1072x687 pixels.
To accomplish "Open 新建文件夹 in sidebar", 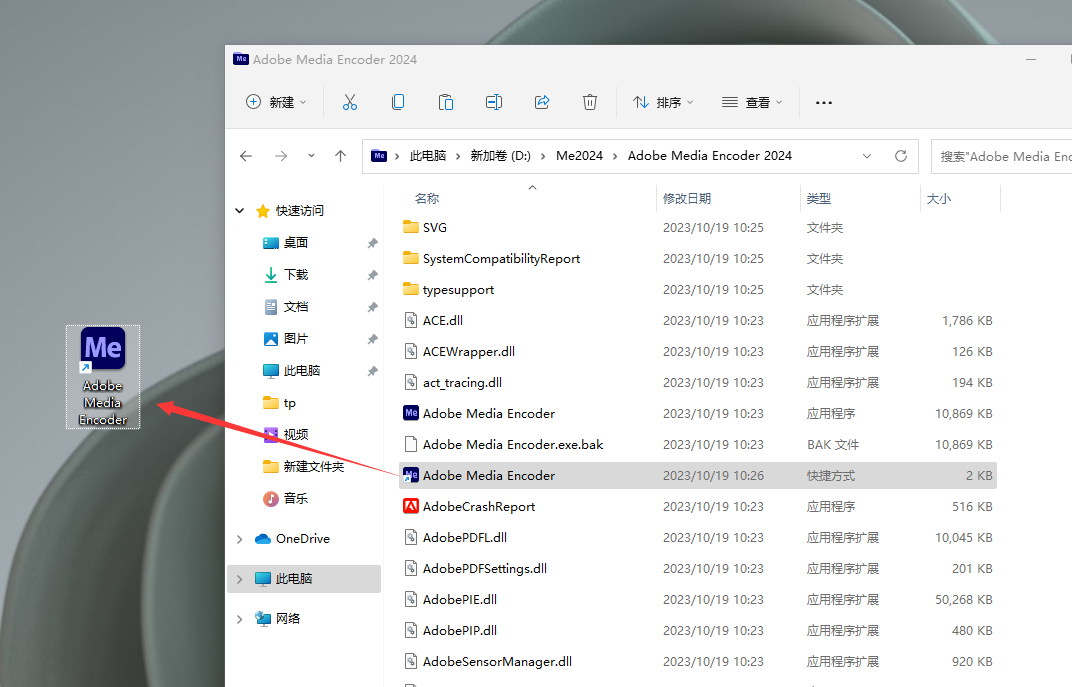I will [314, 467].
